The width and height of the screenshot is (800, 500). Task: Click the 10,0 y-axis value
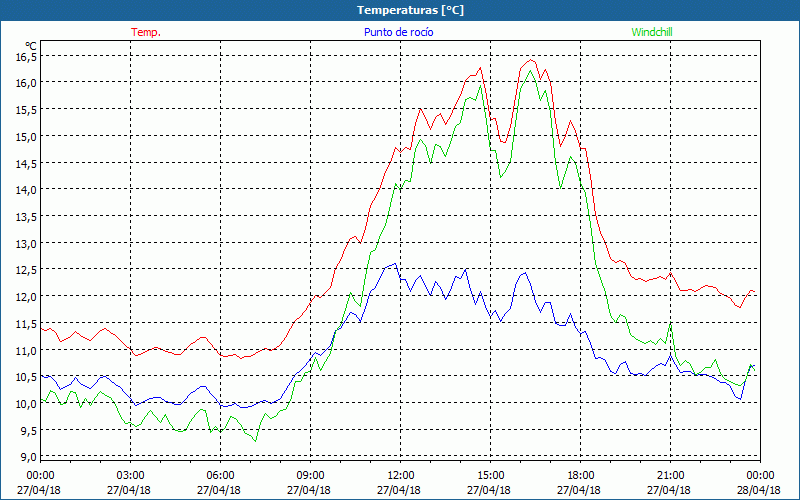(x=26, y=404)
